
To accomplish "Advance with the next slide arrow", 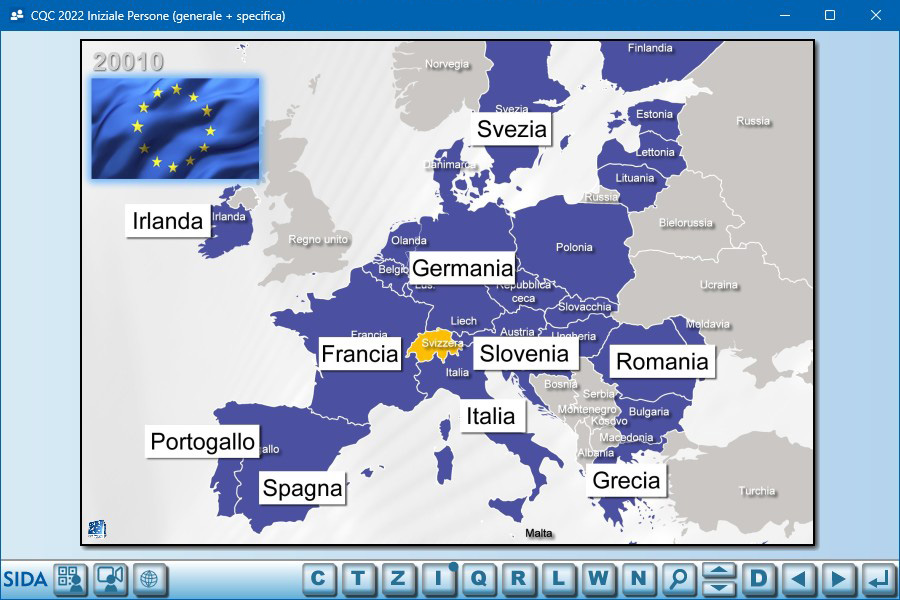I will click(x=838, y=579).
